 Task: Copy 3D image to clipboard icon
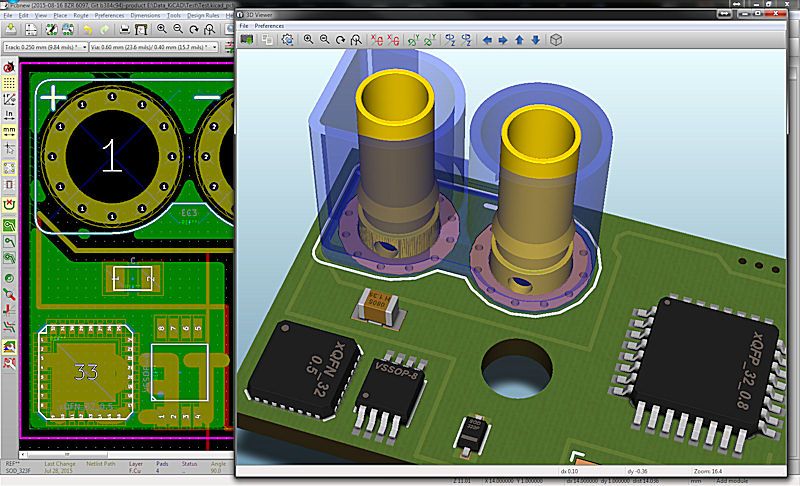click(x=267, y=40)
